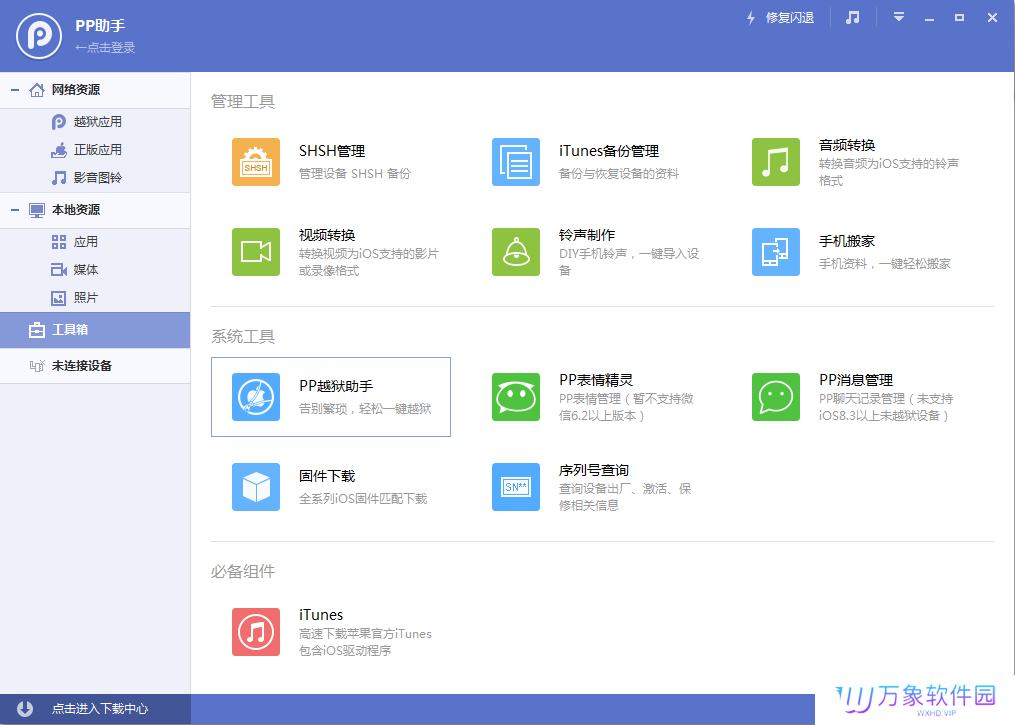Collapse the 网络资源 section
Image resolution: width=1015 pixels, height=725 pixels.
15,90
